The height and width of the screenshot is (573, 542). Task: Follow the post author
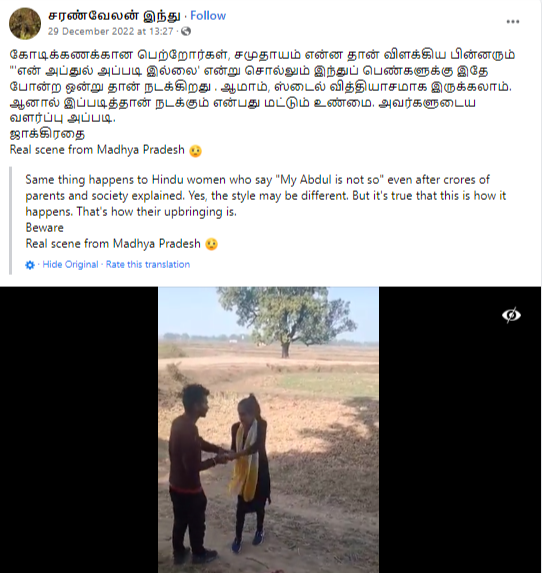coord(208,16)
